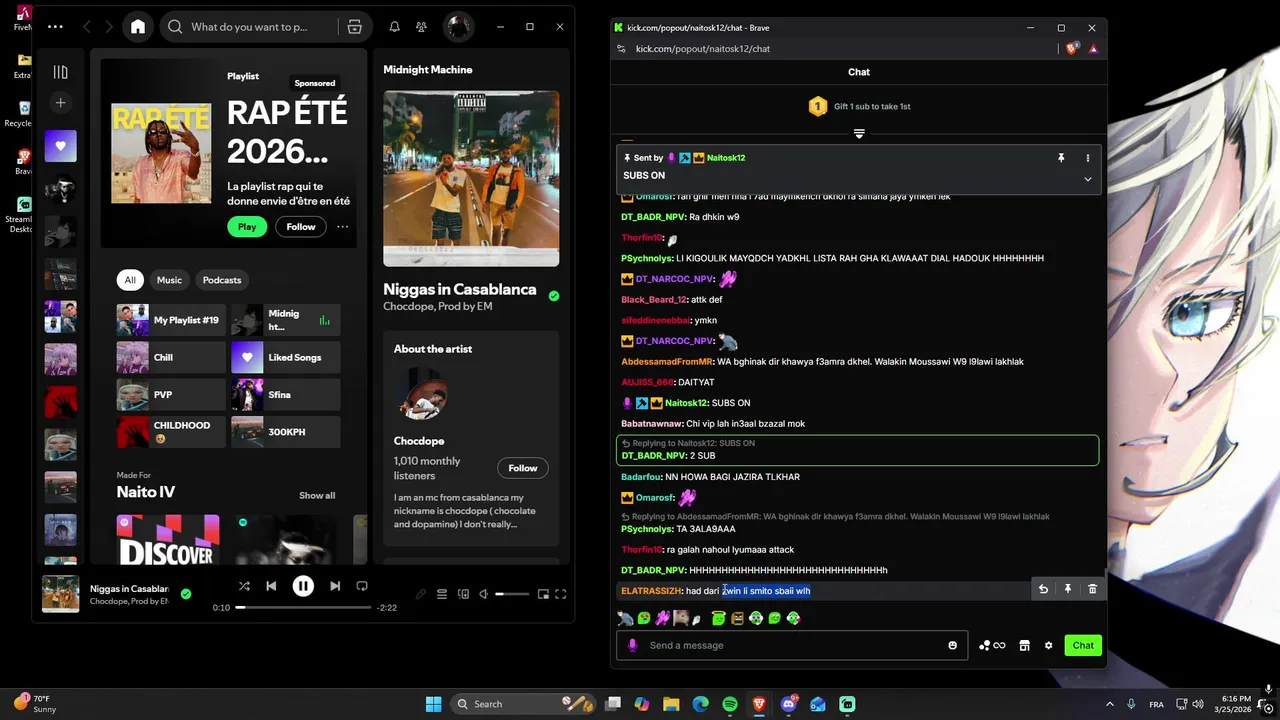Viewport: 1280px width, 720px height.
Task: Open Spotify Browse icon in search bar
Action: pos(354,27)
